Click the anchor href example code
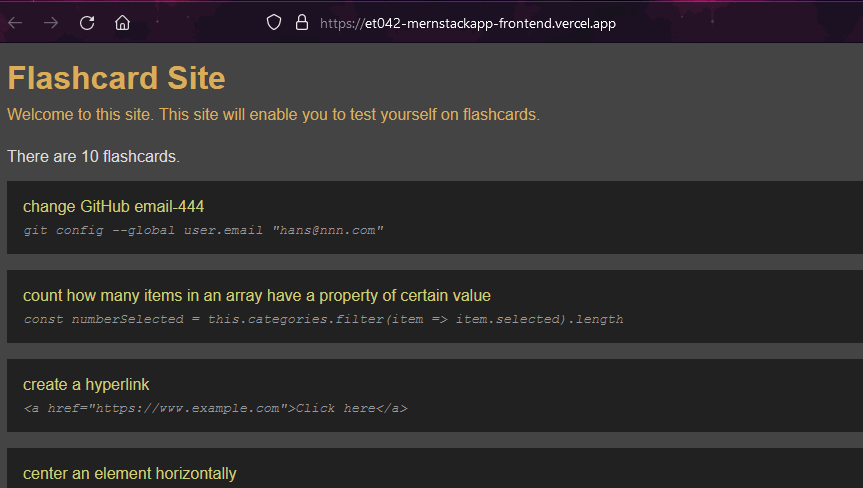 (215, 408)
